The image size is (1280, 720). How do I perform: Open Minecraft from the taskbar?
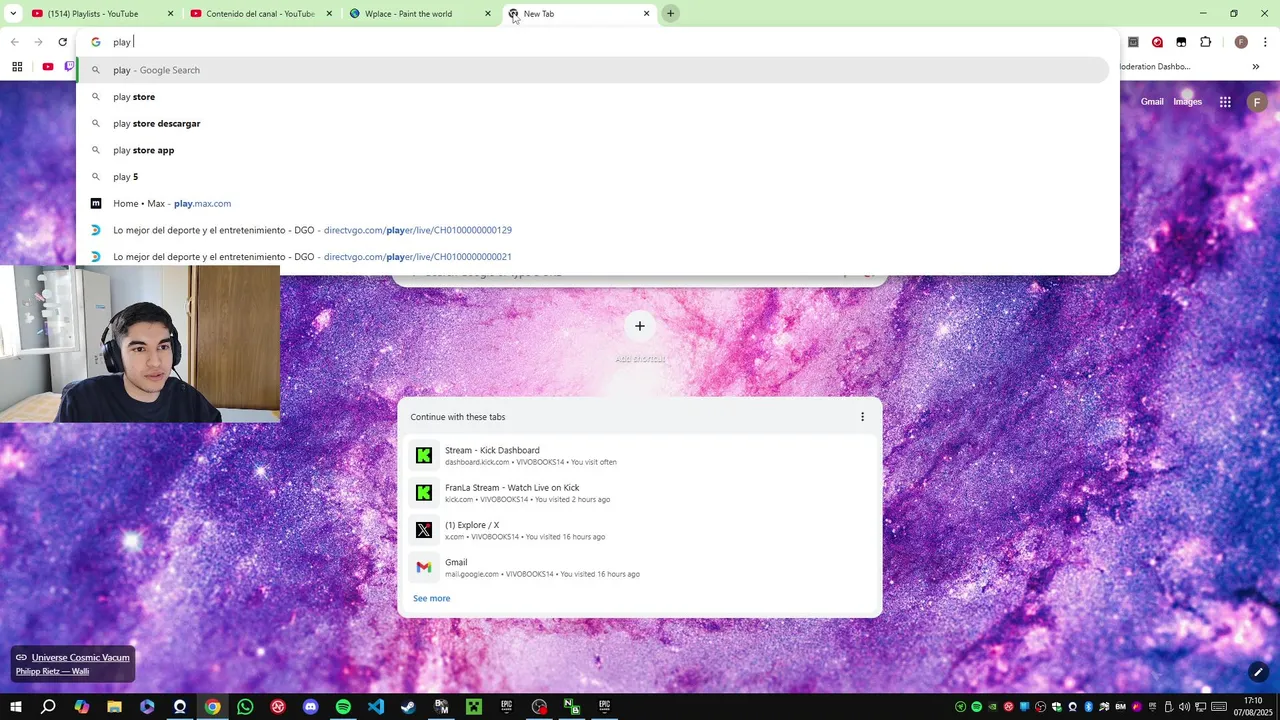474,707
